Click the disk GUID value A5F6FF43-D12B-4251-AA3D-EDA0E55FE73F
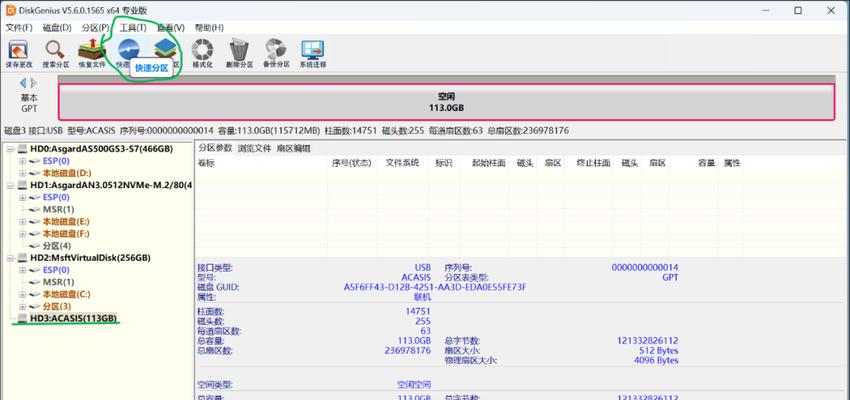850x400 pixels. point(435,287)
